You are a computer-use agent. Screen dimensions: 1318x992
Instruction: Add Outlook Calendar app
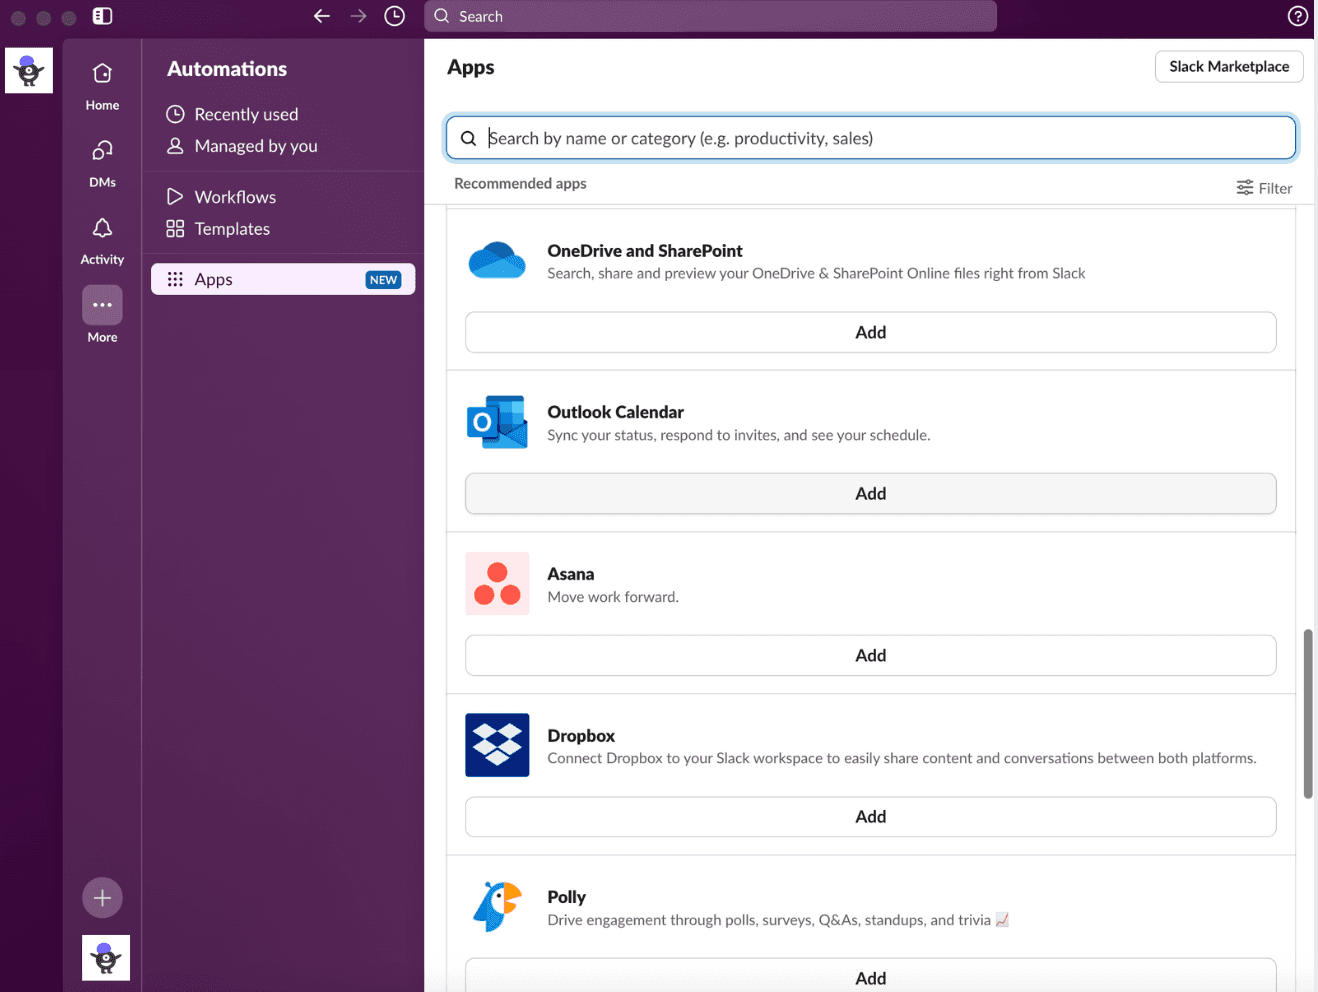coord(870,493)
